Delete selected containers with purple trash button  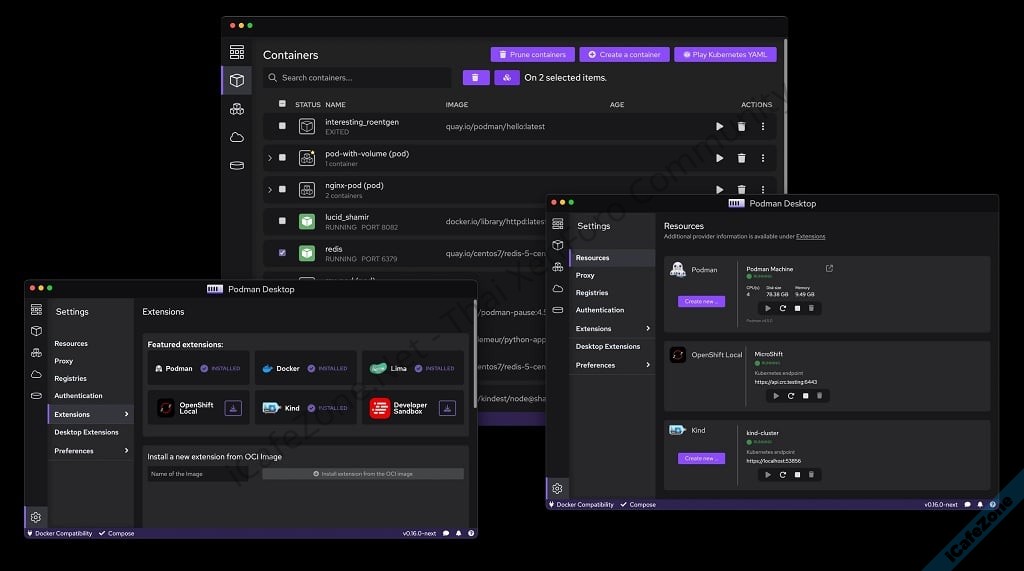(x=475, y=78)
